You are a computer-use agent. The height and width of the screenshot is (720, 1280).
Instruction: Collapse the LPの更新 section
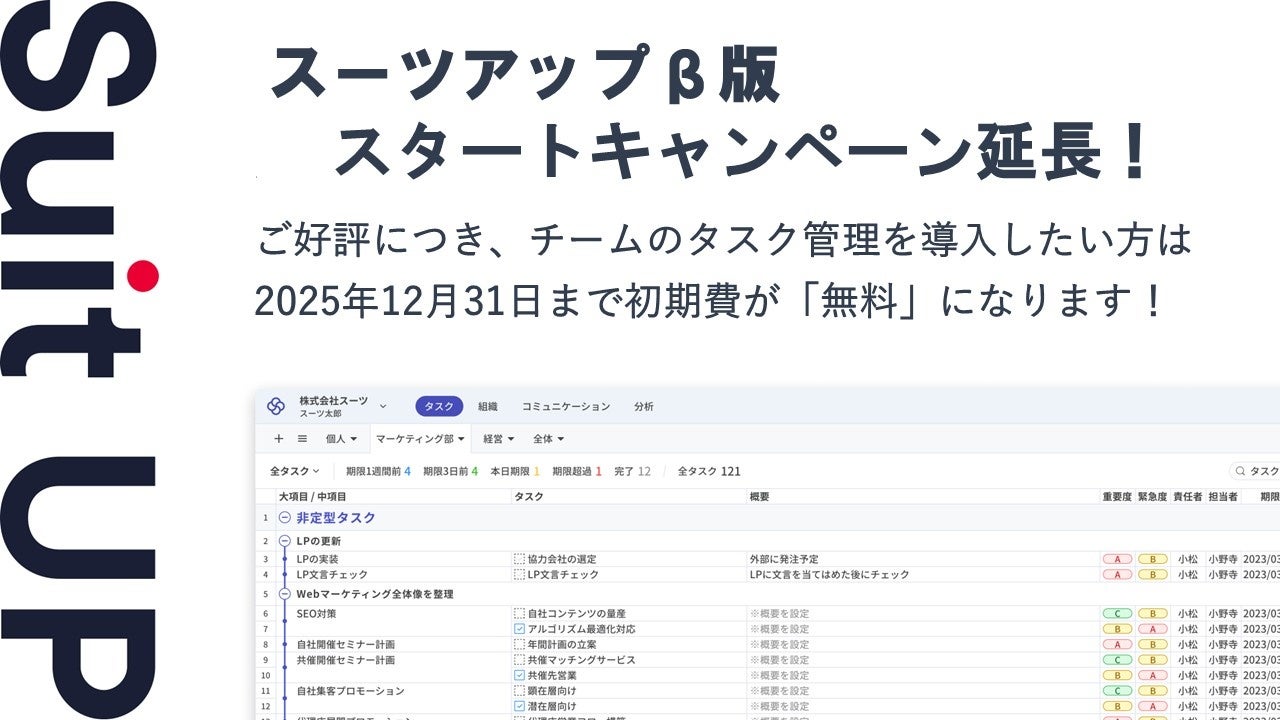tap(284, 540)
